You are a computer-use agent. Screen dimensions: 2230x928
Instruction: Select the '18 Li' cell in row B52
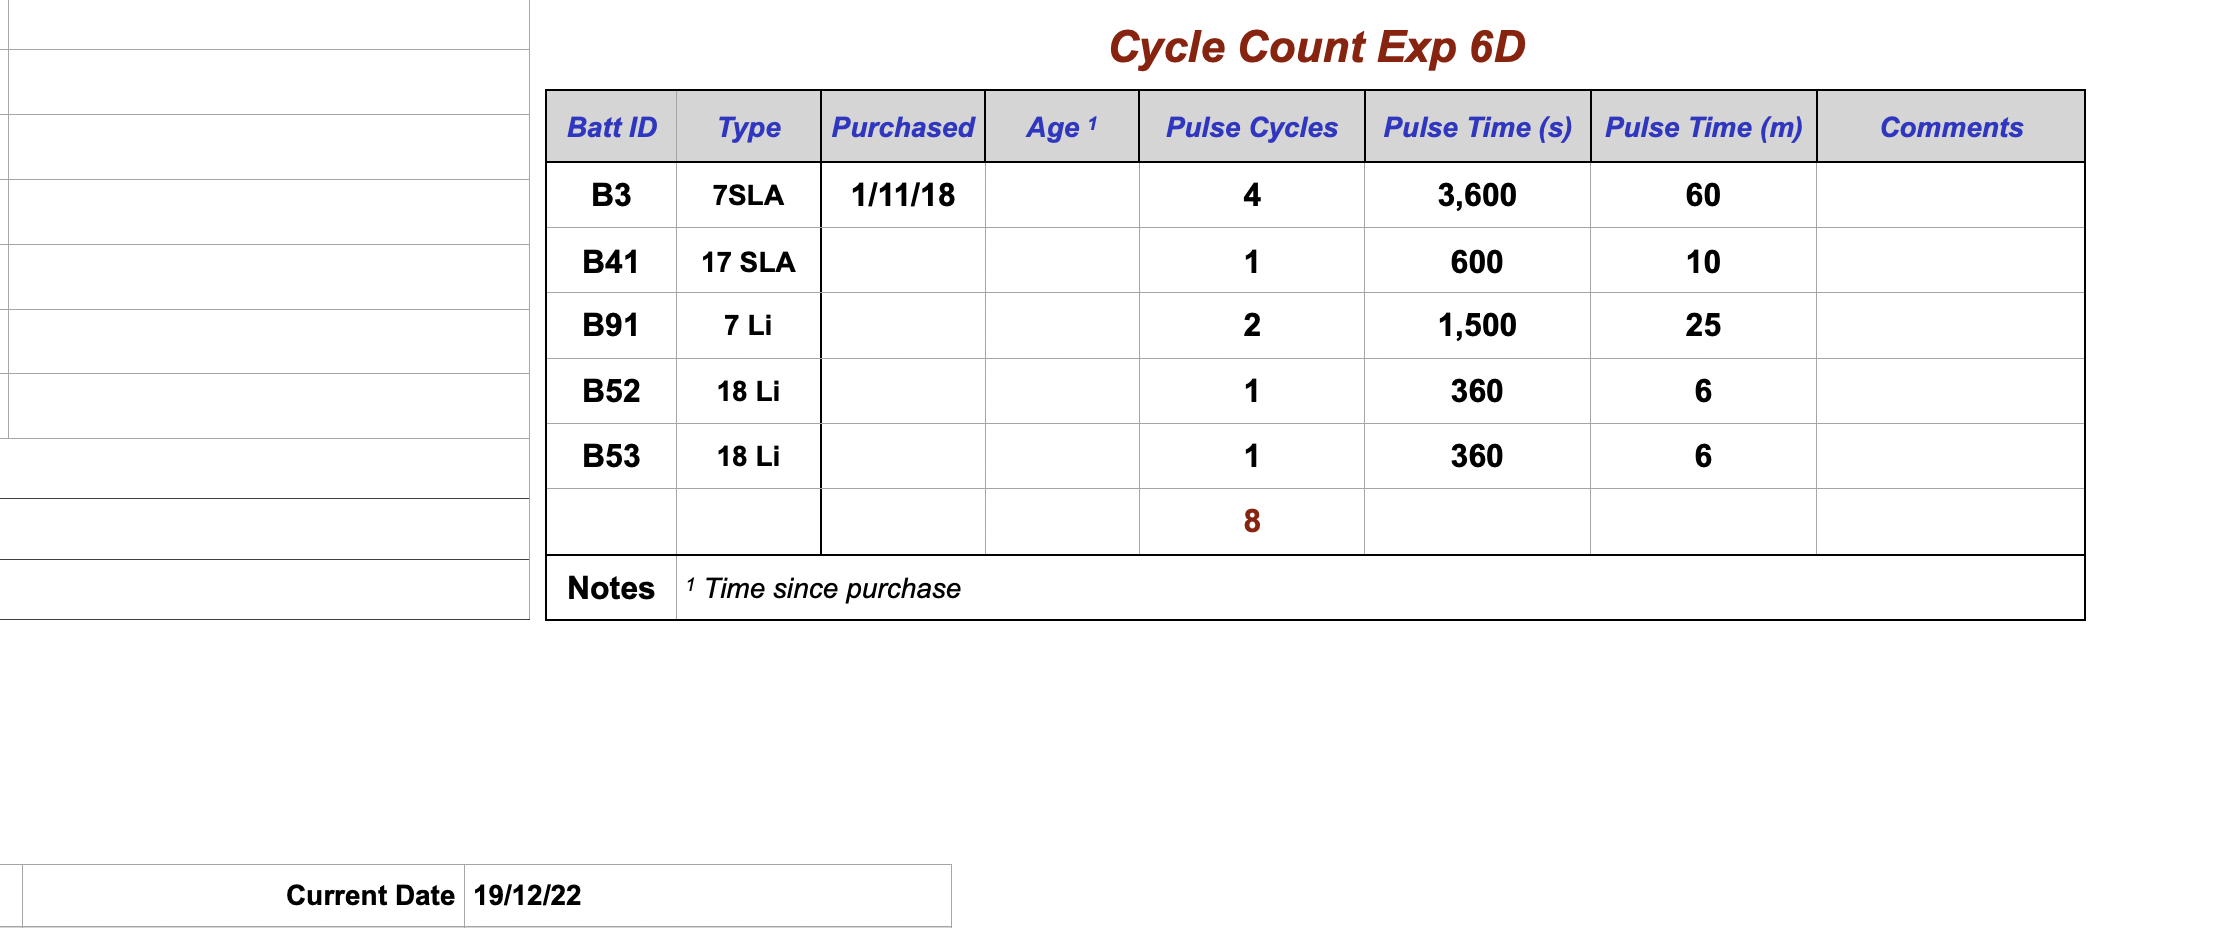coord(749,391)
